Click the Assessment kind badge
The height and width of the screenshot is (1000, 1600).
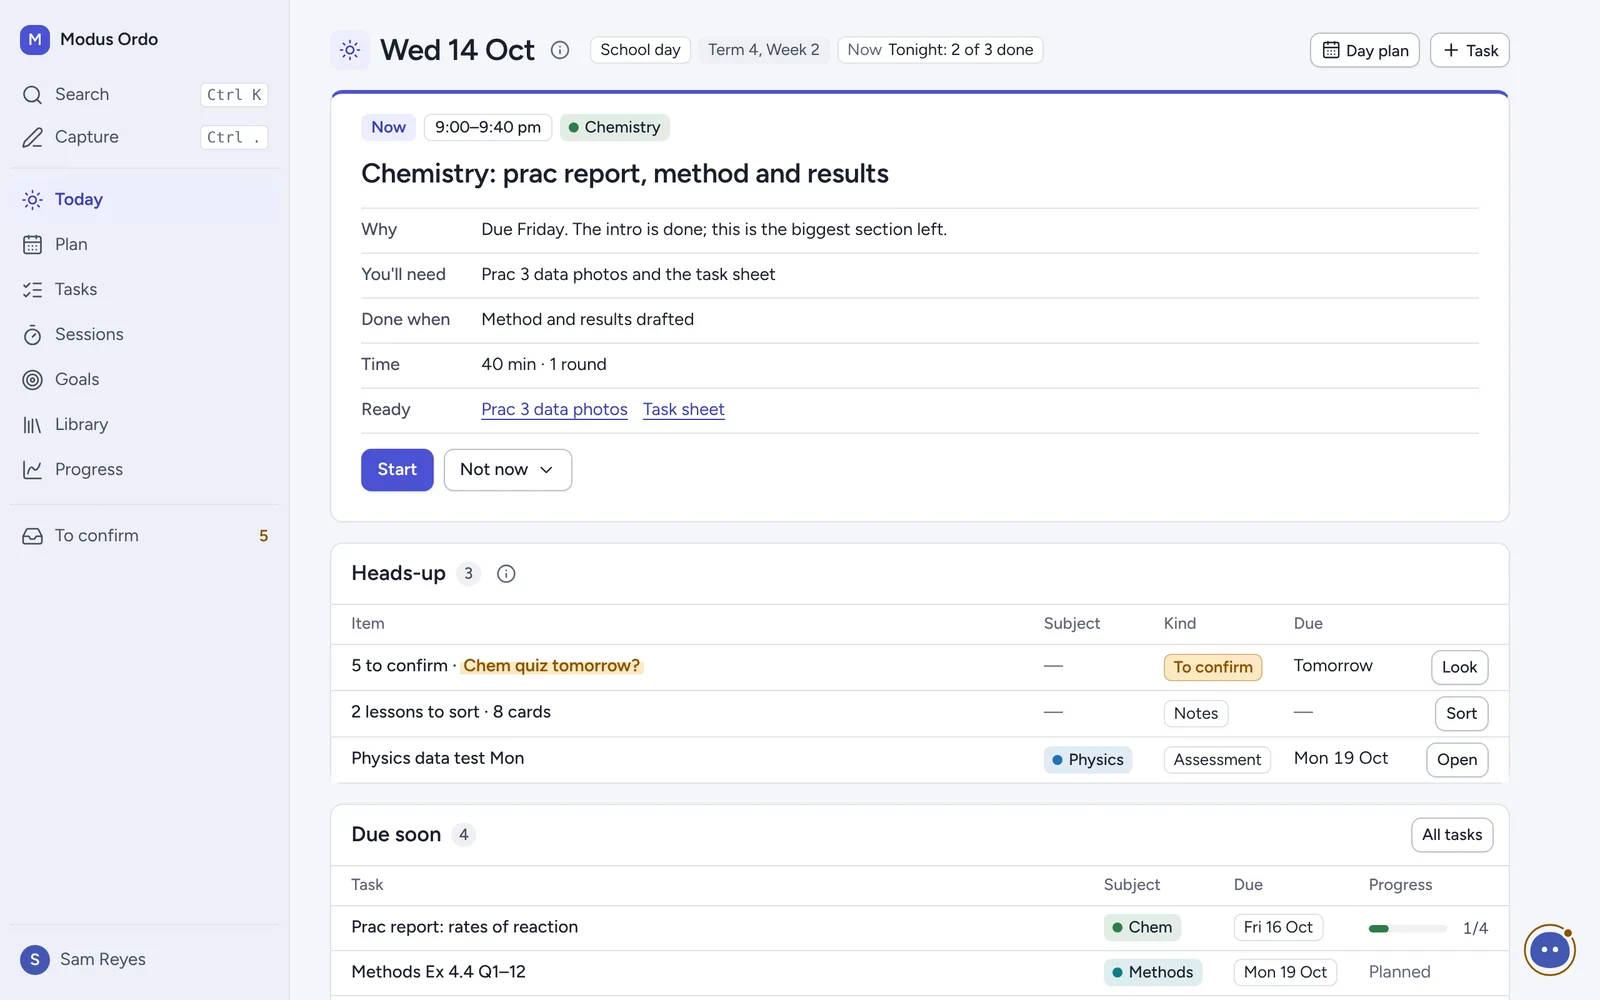coord(1217,760)
